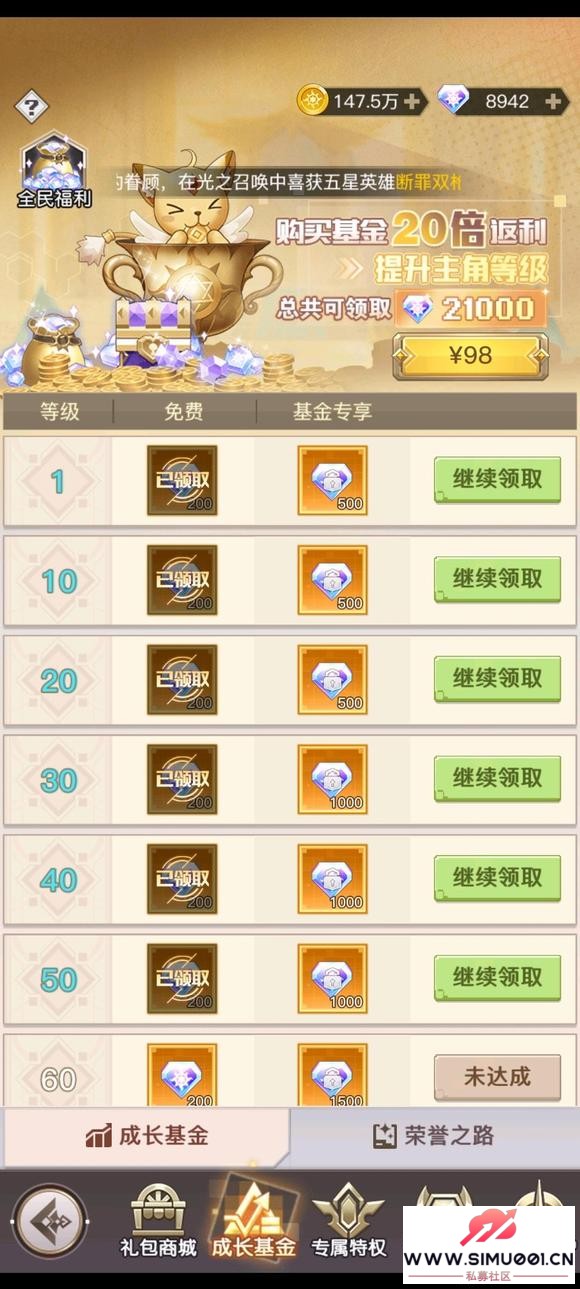
Task: Select the level 60 free diamond reward
Action: click(x=182, y=1076)
